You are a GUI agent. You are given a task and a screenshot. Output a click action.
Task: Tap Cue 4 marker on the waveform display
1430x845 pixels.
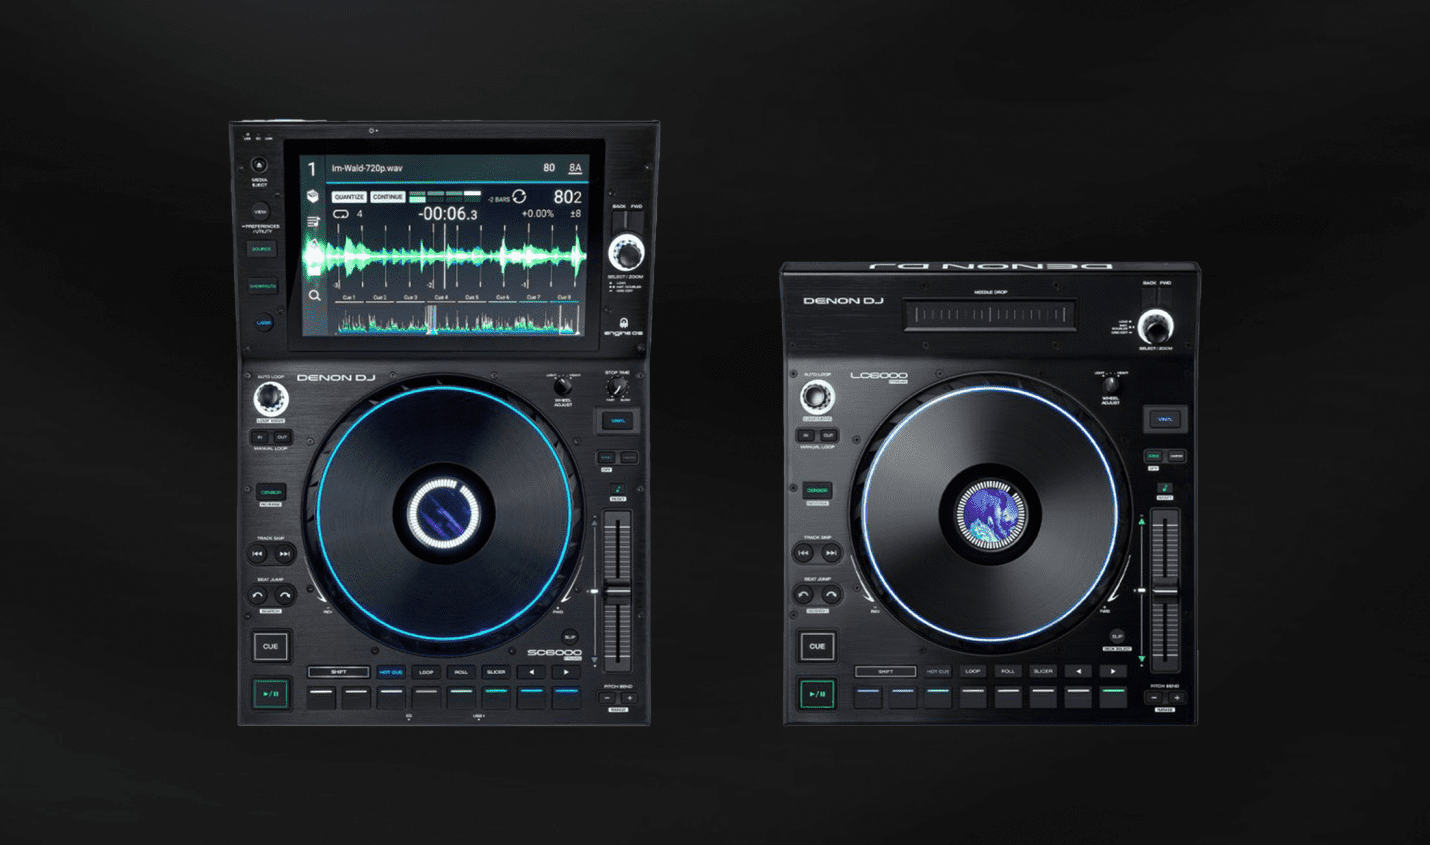[x=441, y=296]
